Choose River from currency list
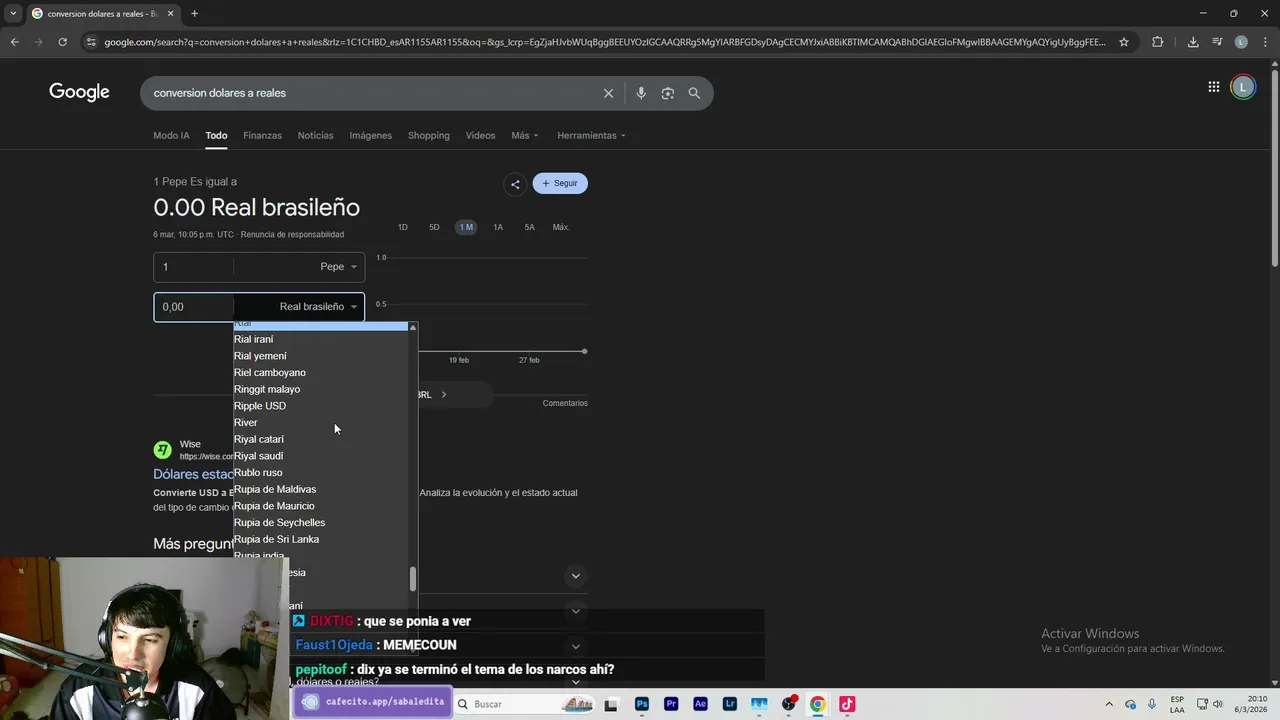 [x=321, y=423]
